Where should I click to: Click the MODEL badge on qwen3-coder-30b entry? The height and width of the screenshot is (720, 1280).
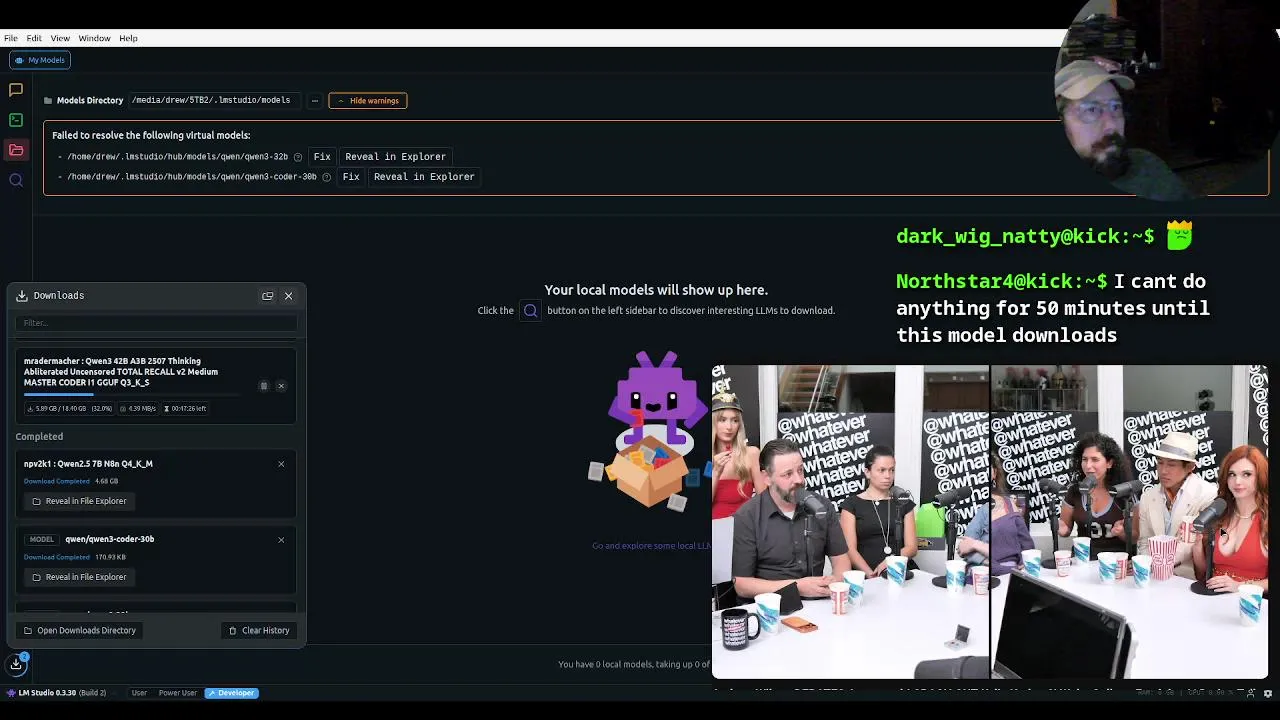(41, 540)
